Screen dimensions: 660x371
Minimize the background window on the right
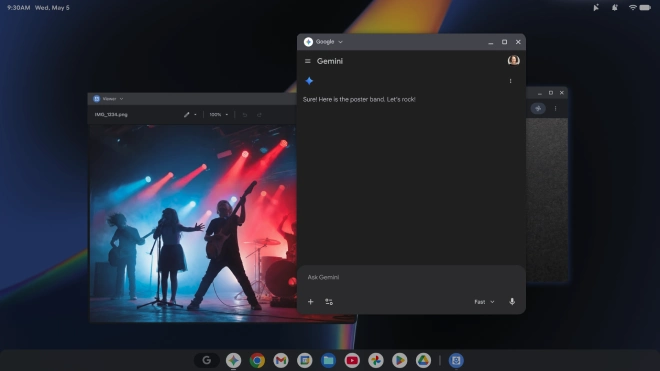540,93
